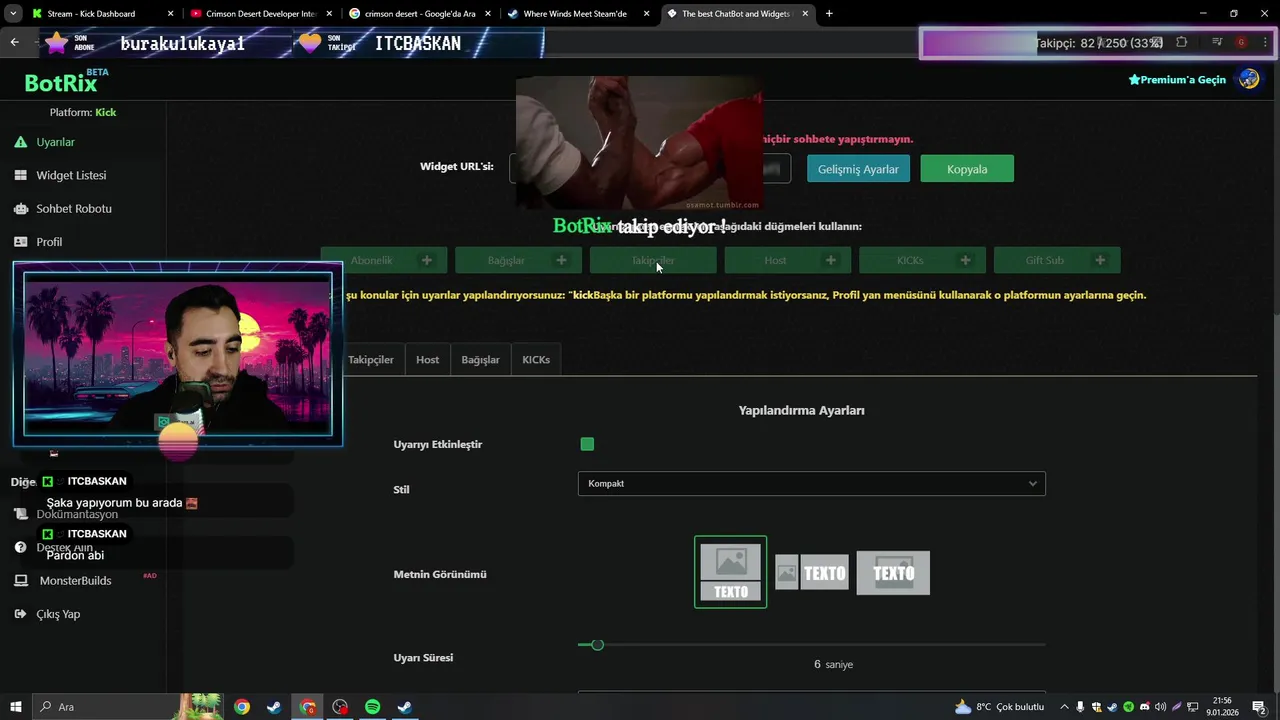Open the Stil dropdown showing Kompakt
Image resolution: width=1280 pixels, height=720 pixels.
(x=812, y=484)
